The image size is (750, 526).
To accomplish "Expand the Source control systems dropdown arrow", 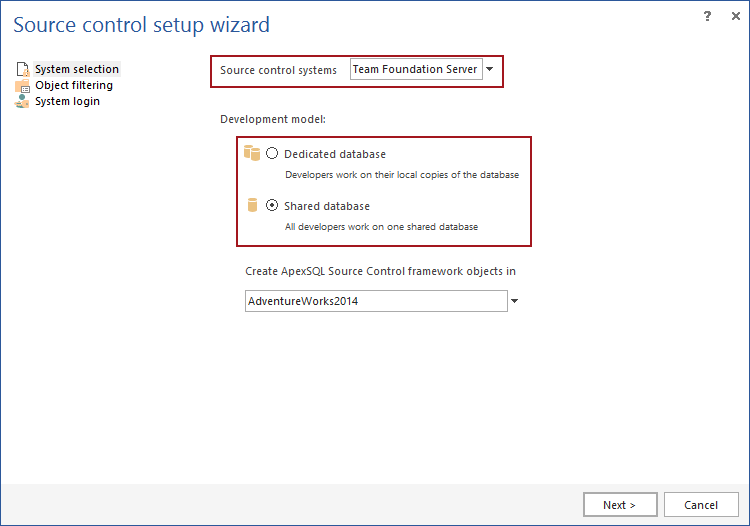I will [489, 69].
